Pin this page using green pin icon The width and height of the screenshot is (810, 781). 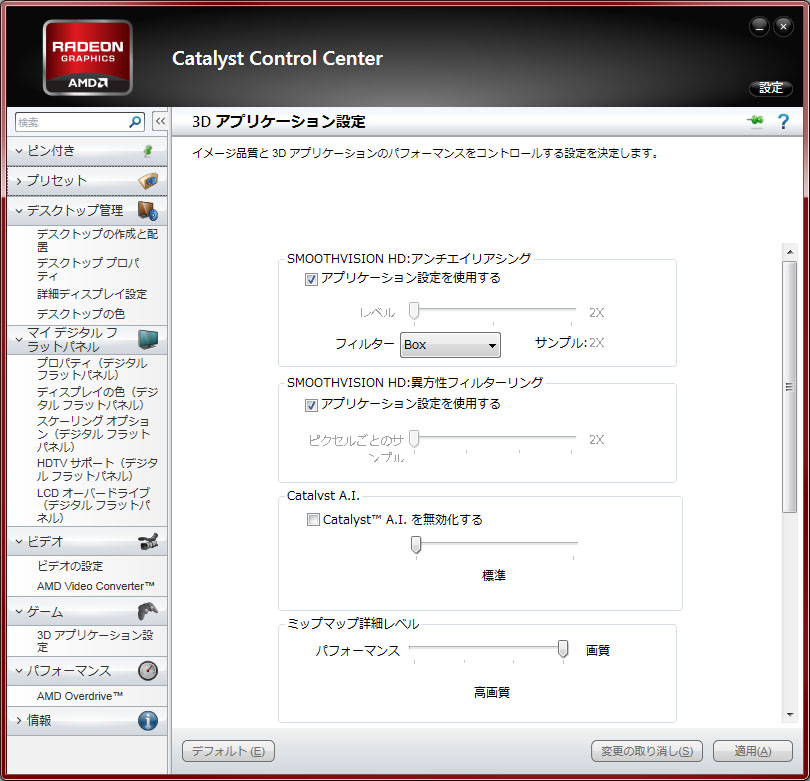point(755,121)
